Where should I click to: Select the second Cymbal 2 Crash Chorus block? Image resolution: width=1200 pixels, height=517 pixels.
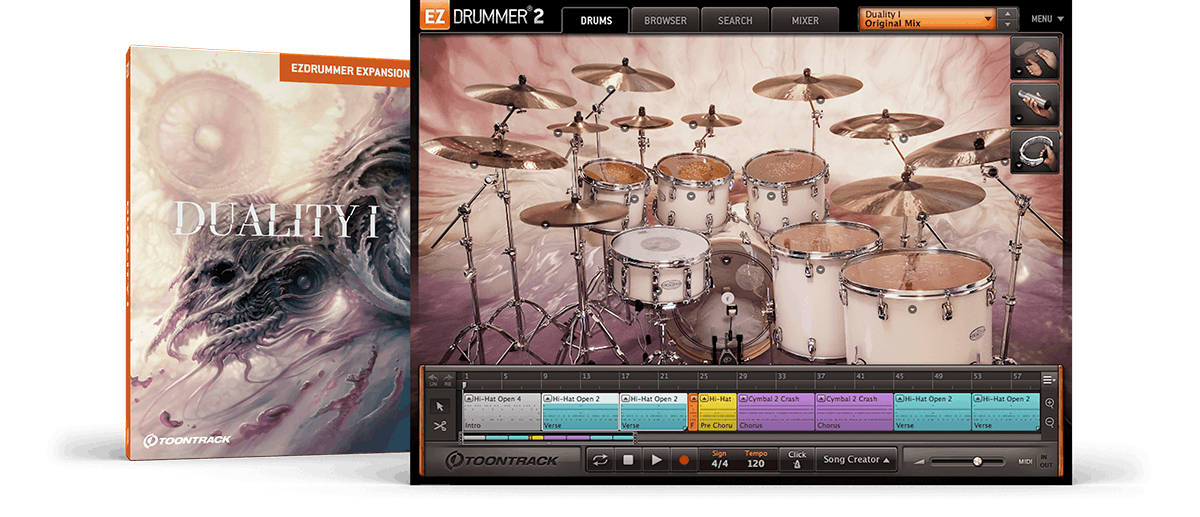coord(854,412)
